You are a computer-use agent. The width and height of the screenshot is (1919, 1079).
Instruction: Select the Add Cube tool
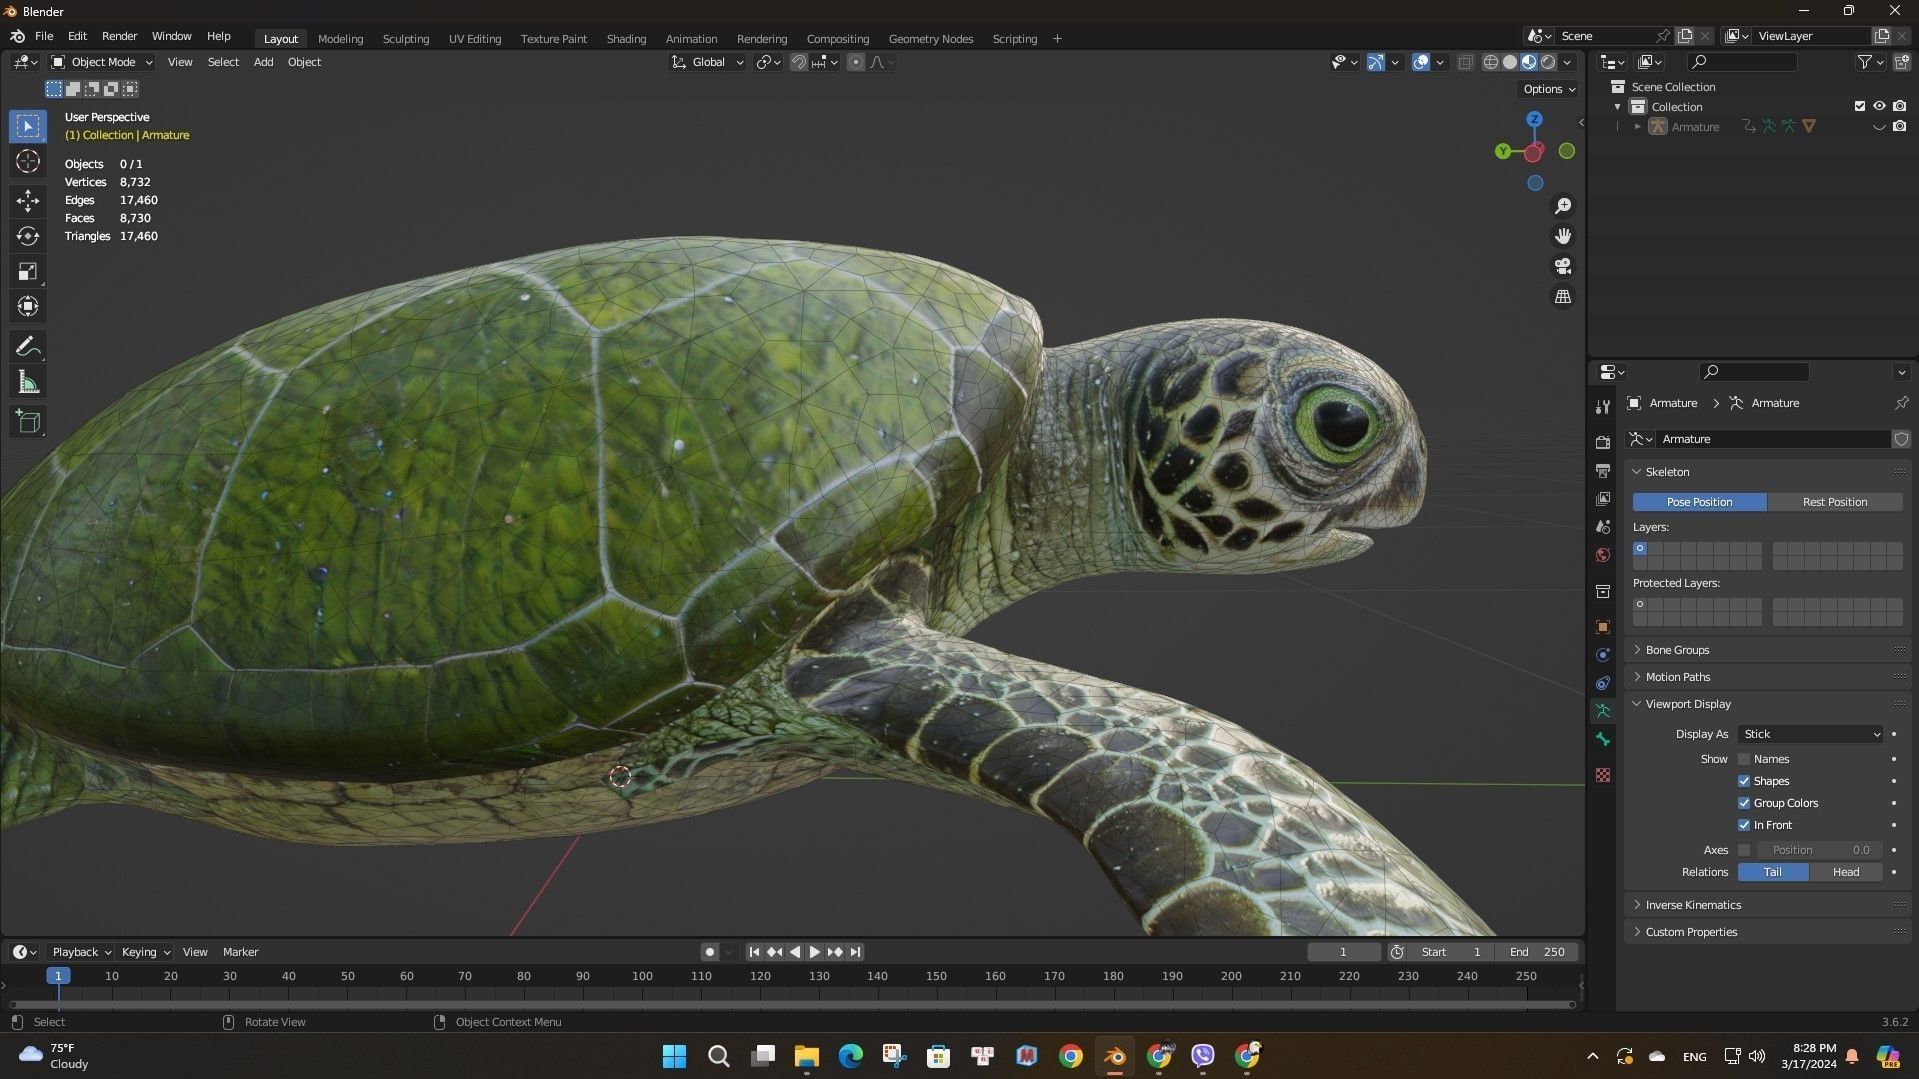28,422
